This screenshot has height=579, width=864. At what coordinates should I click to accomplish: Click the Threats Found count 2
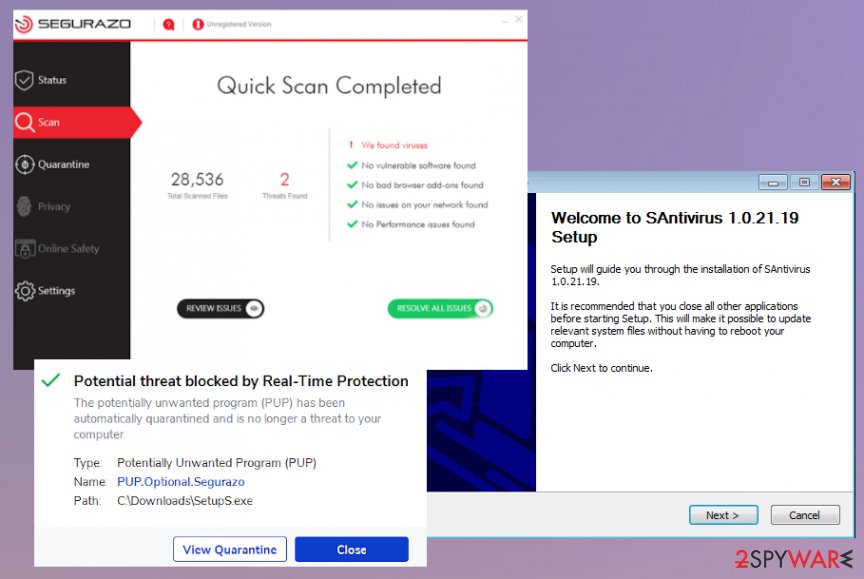tap(285, 179)
